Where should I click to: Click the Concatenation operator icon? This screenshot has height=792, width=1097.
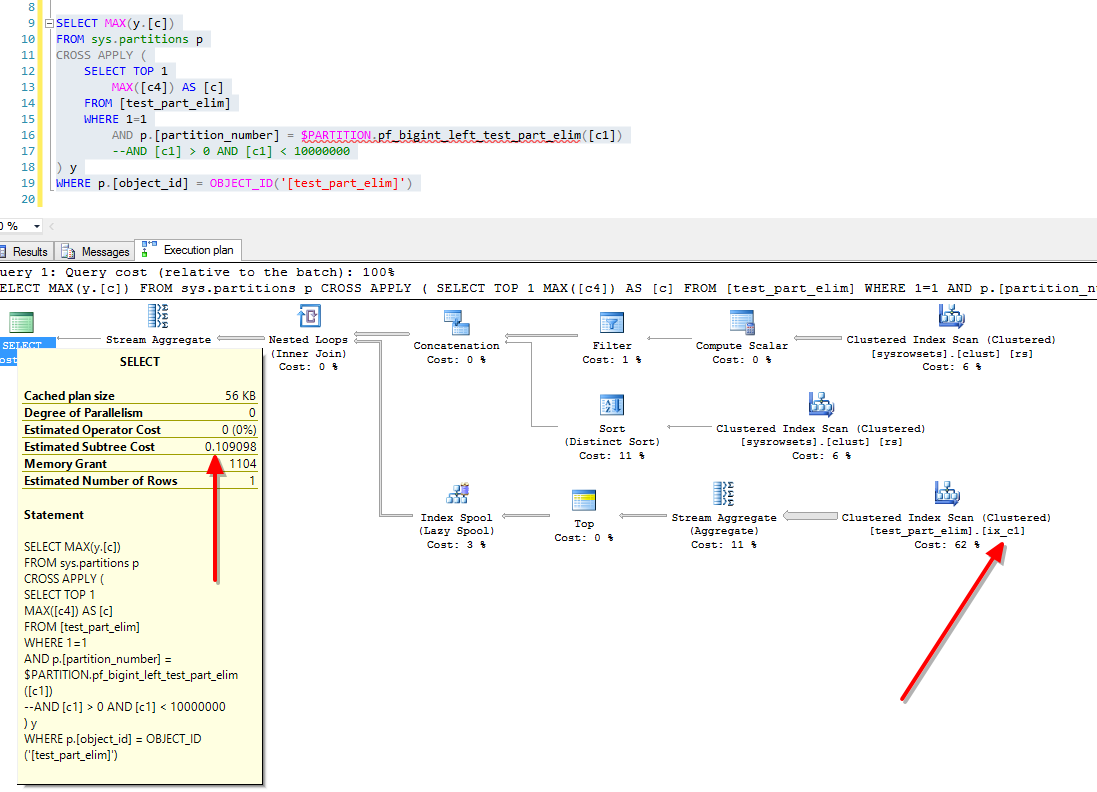[456, 322]
